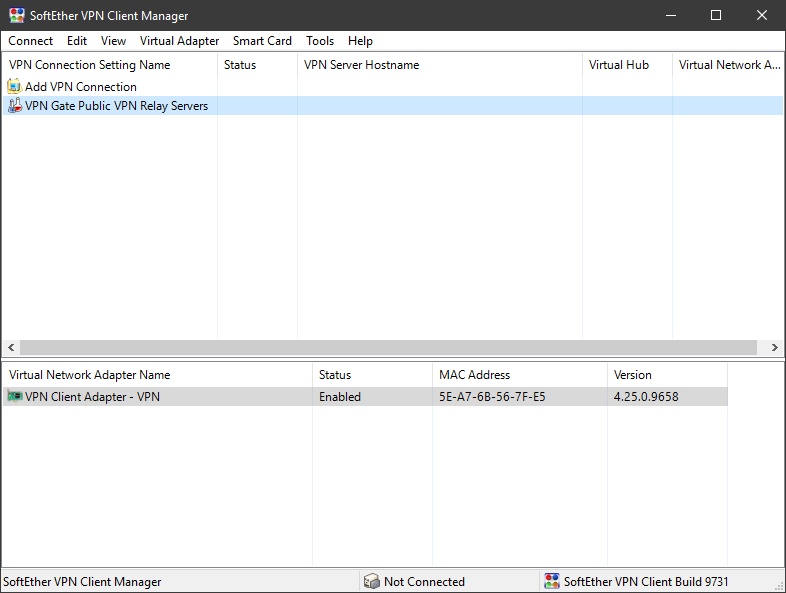Image resolution: width=786 pixels, height=593 pixels.
Task: Click the MAC Address column header
Action: (x=520, y=374)
